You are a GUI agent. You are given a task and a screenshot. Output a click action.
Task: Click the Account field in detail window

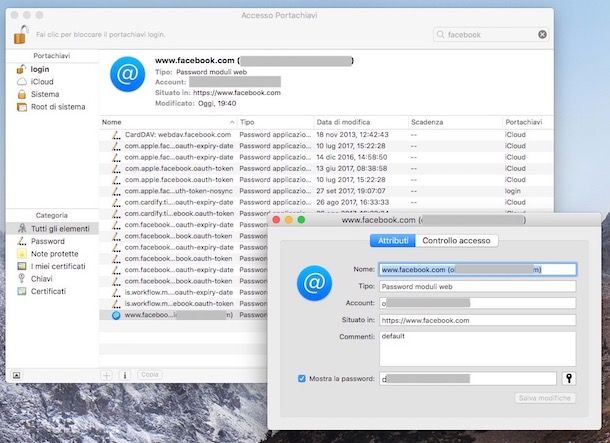(477, 303)
